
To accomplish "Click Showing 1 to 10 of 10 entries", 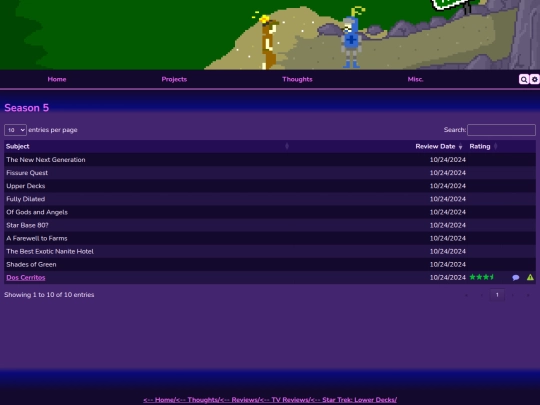I will coord(49,295).
